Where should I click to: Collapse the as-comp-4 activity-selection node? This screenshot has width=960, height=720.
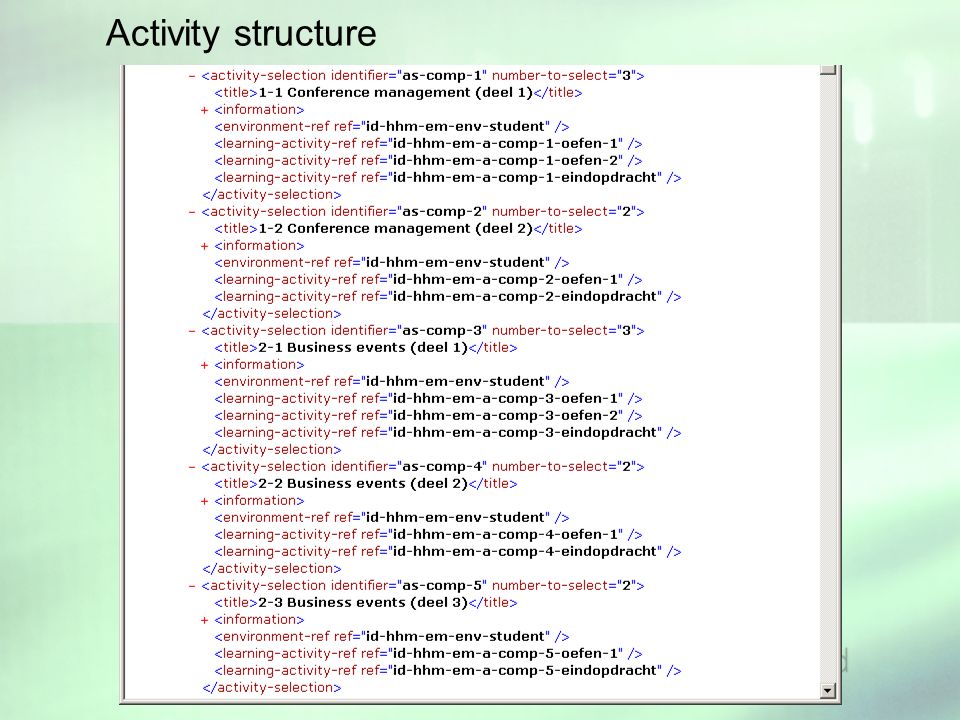pyautogui.click(x=192, y=467)
